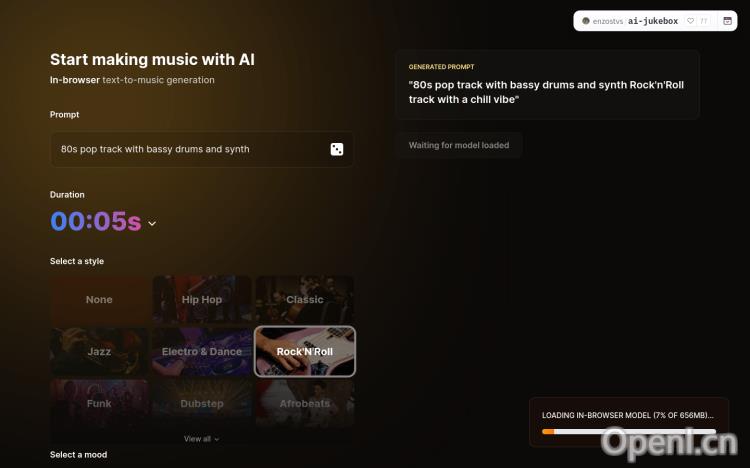Open the ai-jukebox space link

653,21
